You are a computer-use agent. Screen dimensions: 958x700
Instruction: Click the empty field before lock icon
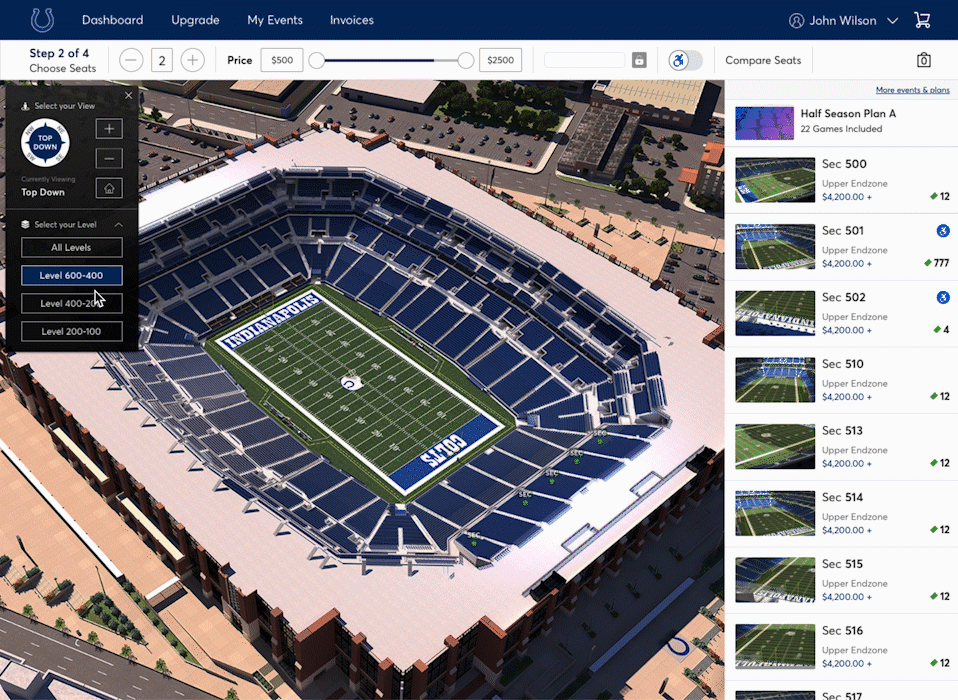tap(584, 60)
